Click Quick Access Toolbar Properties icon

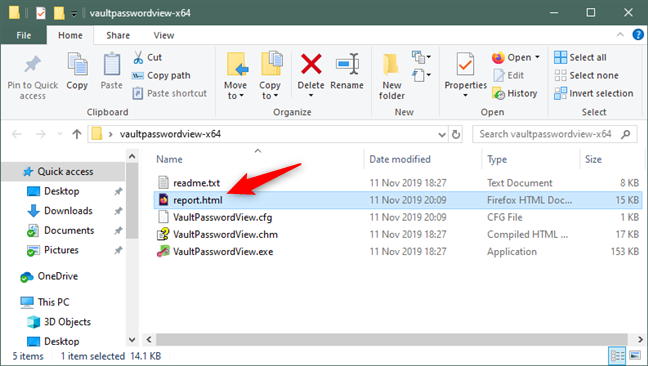coord(40,13)
